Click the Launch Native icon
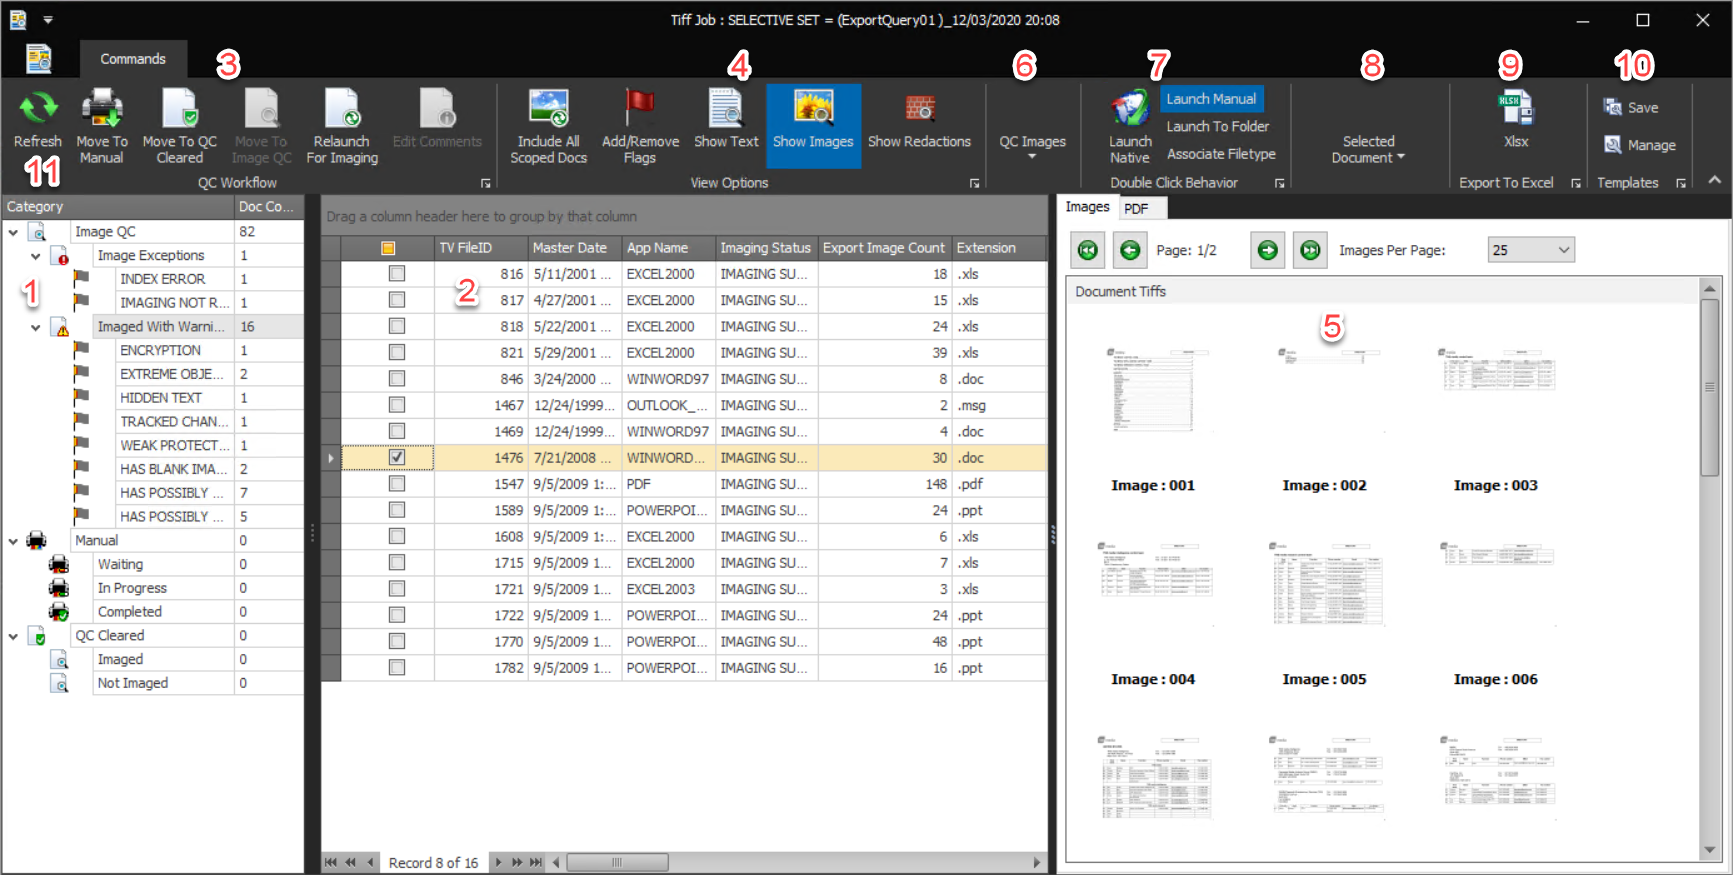Viewport: 1733px width, 875px height. click(1130, 108)
